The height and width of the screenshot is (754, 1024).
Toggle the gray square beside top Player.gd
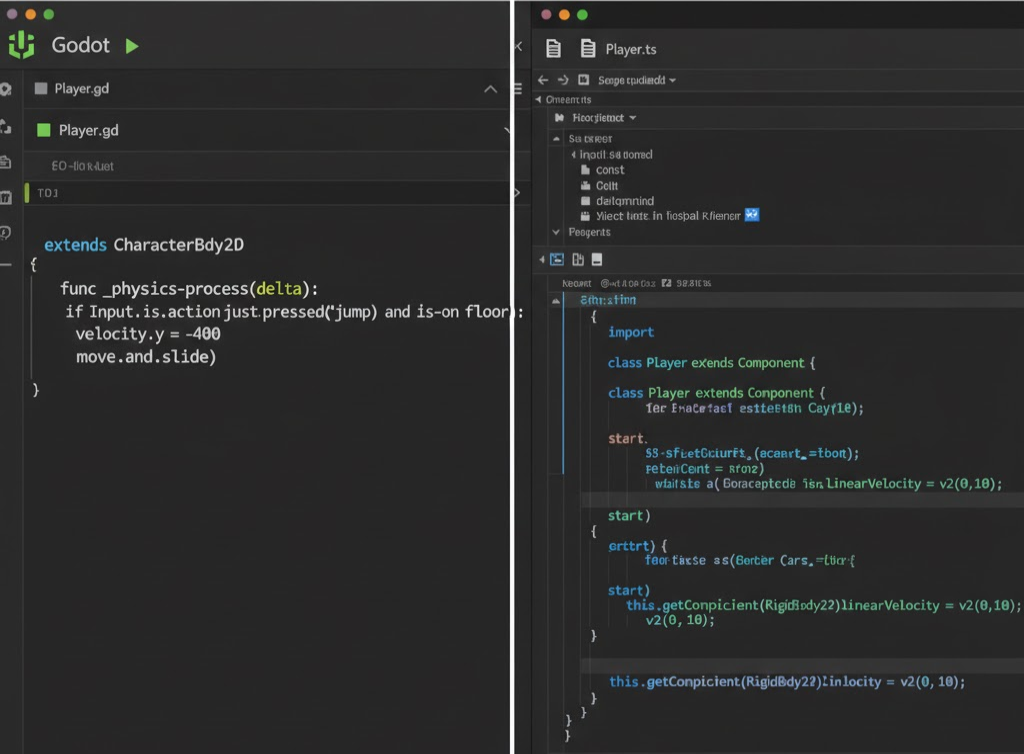[x=41, y=89]
